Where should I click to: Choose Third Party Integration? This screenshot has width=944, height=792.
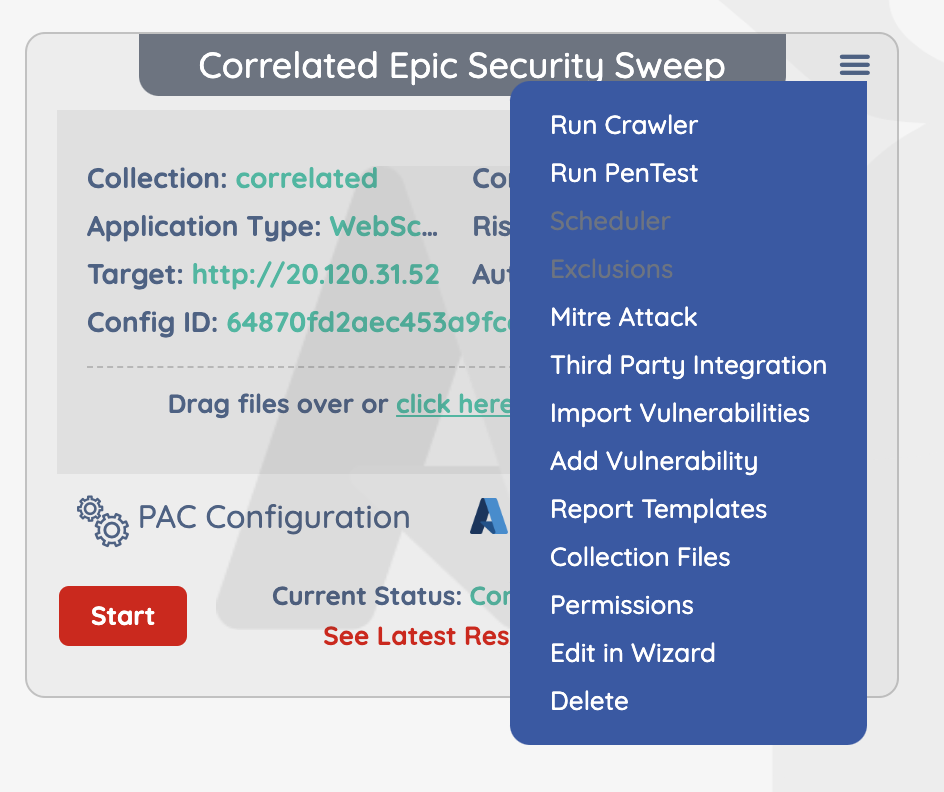click(x=688, y=365)
